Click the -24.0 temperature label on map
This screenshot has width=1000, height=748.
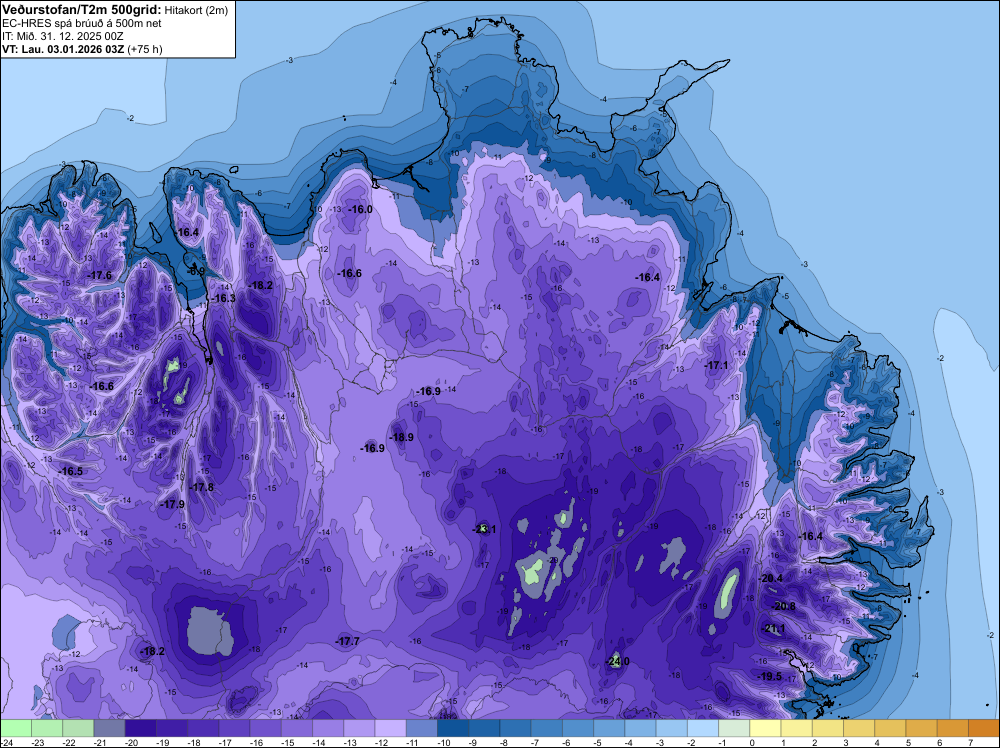(617, 661)
